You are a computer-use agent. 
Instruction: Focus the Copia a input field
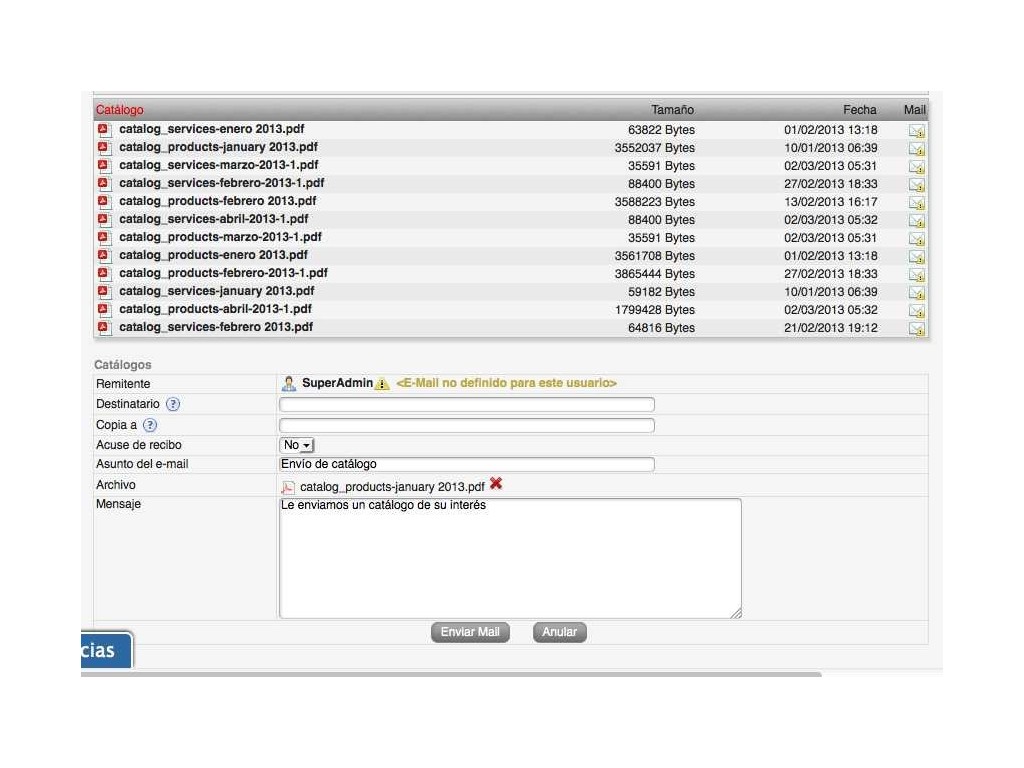[467, 425]
